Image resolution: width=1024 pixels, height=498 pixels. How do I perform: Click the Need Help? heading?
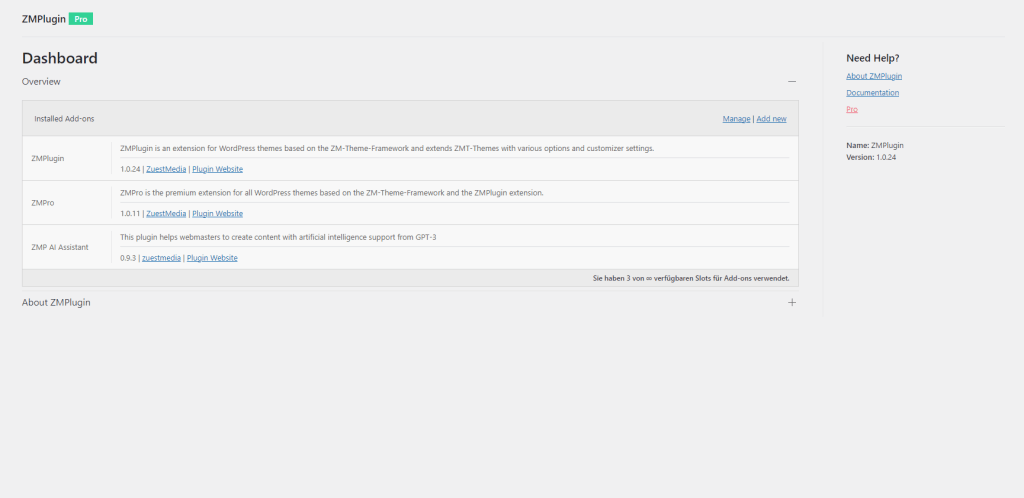pyautogui.click(x=872, y=58)
